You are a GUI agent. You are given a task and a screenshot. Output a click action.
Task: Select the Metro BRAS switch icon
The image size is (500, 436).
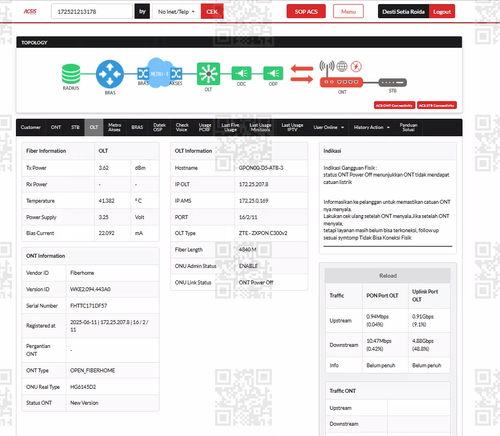[x=143, y=73]
